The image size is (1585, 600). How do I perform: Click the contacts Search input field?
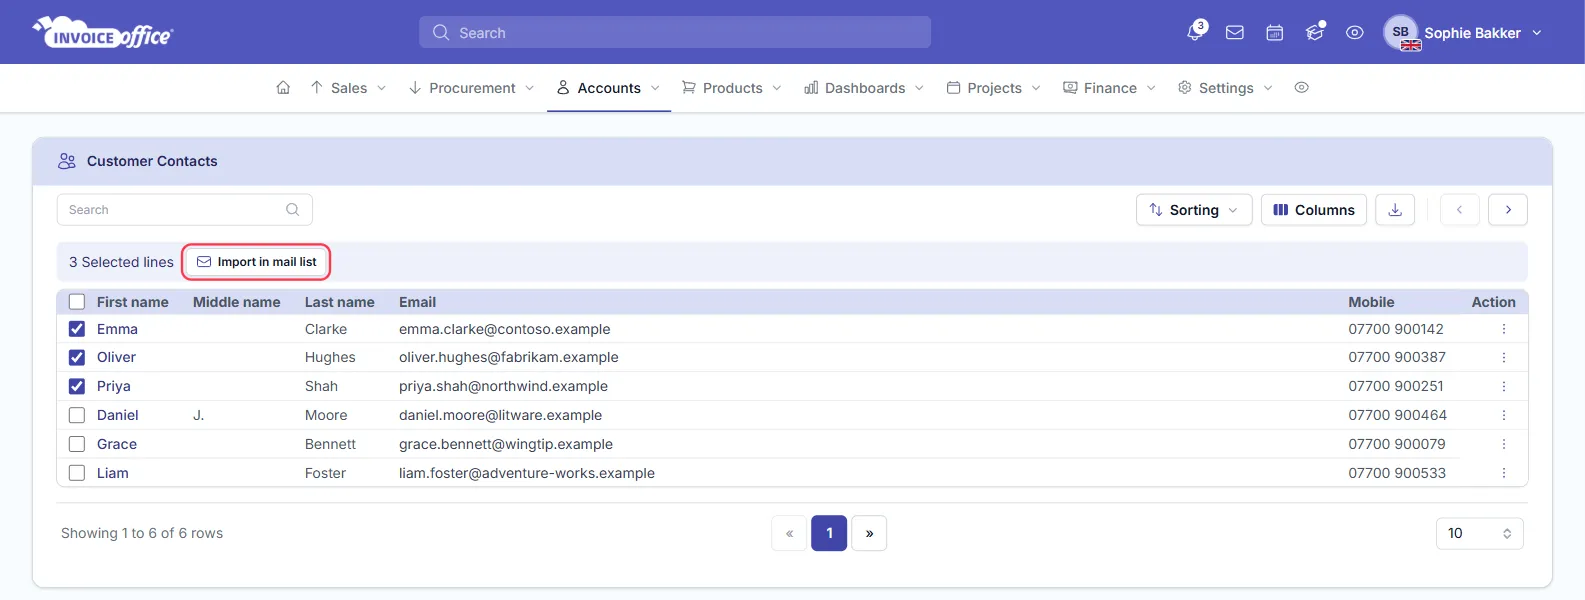(185, 210)
